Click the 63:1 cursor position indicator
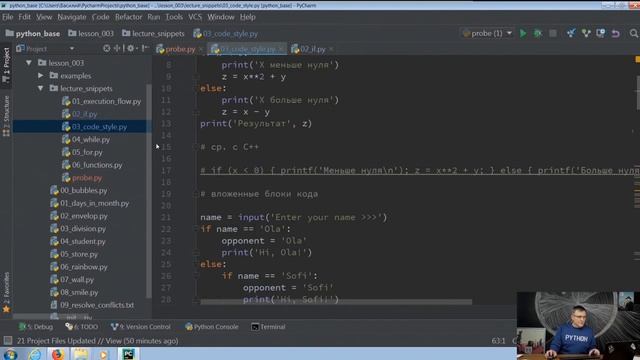Screen dimensions: 640x360 (x=498, y=340)
